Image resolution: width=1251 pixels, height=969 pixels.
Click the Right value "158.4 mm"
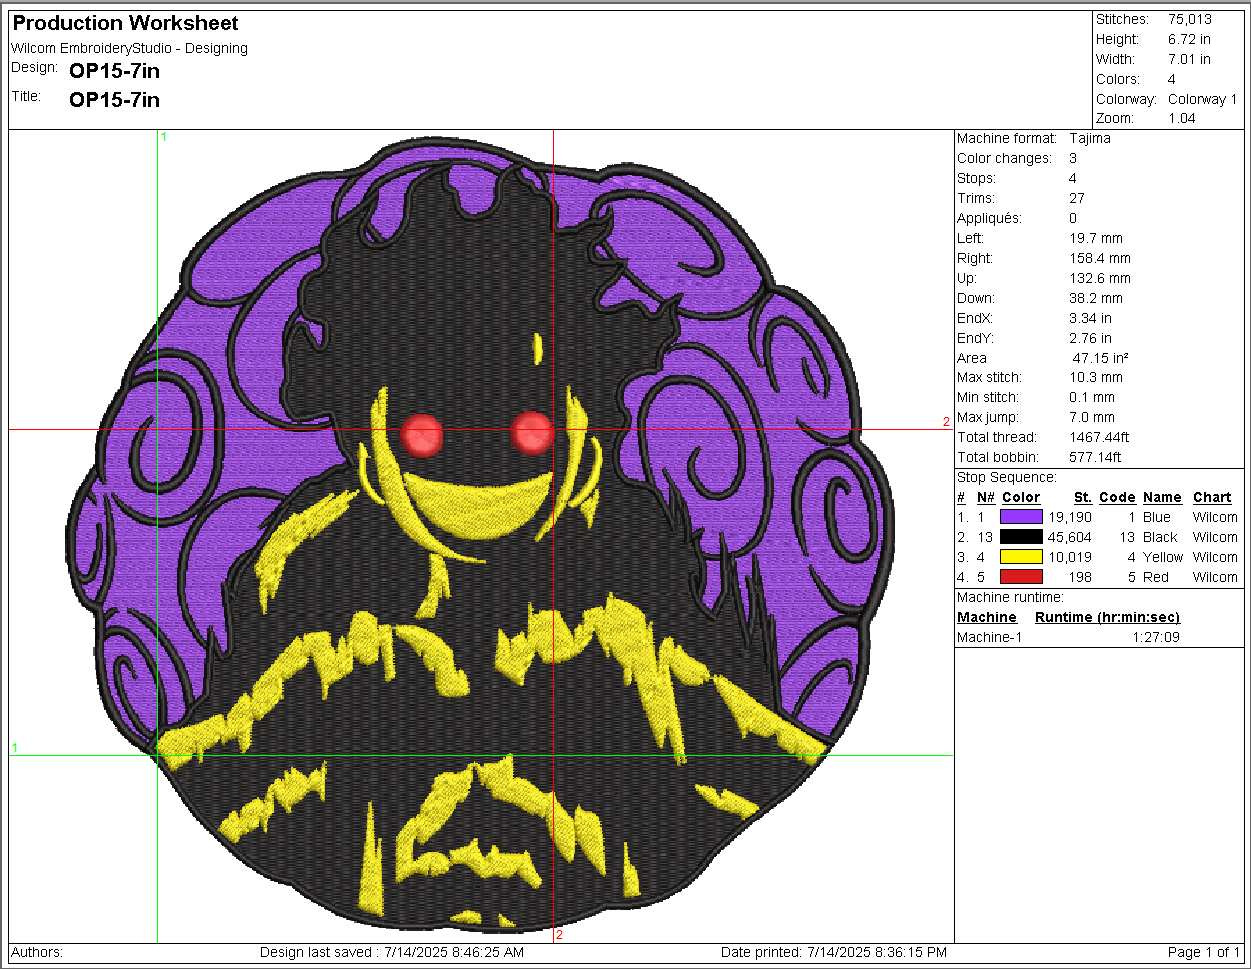click(x=1100, y=258)
